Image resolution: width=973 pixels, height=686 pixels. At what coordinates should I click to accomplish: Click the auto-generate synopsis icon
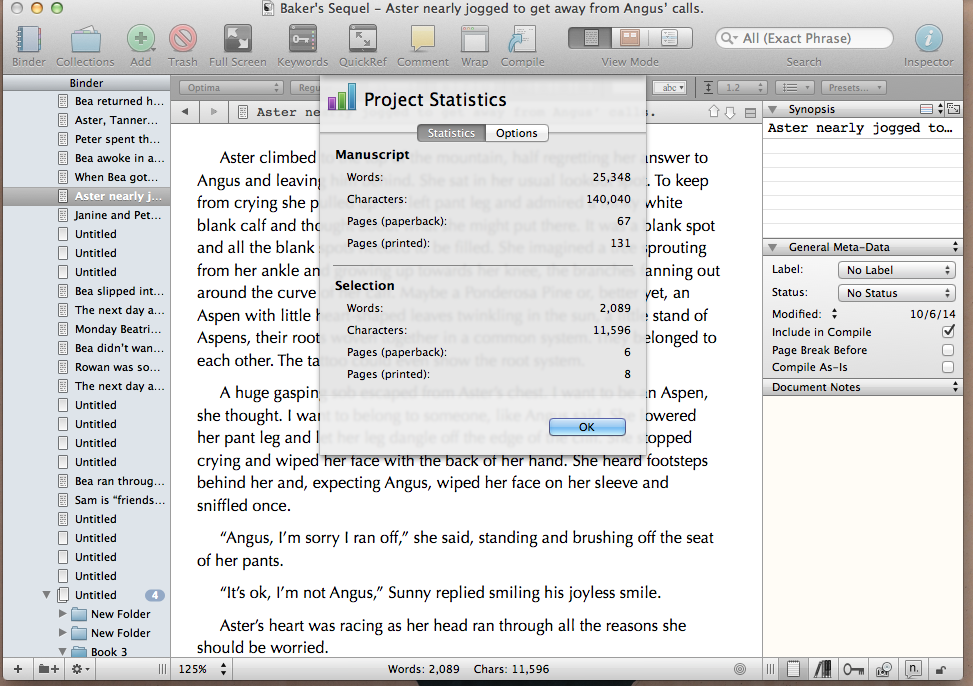point(954,109)
